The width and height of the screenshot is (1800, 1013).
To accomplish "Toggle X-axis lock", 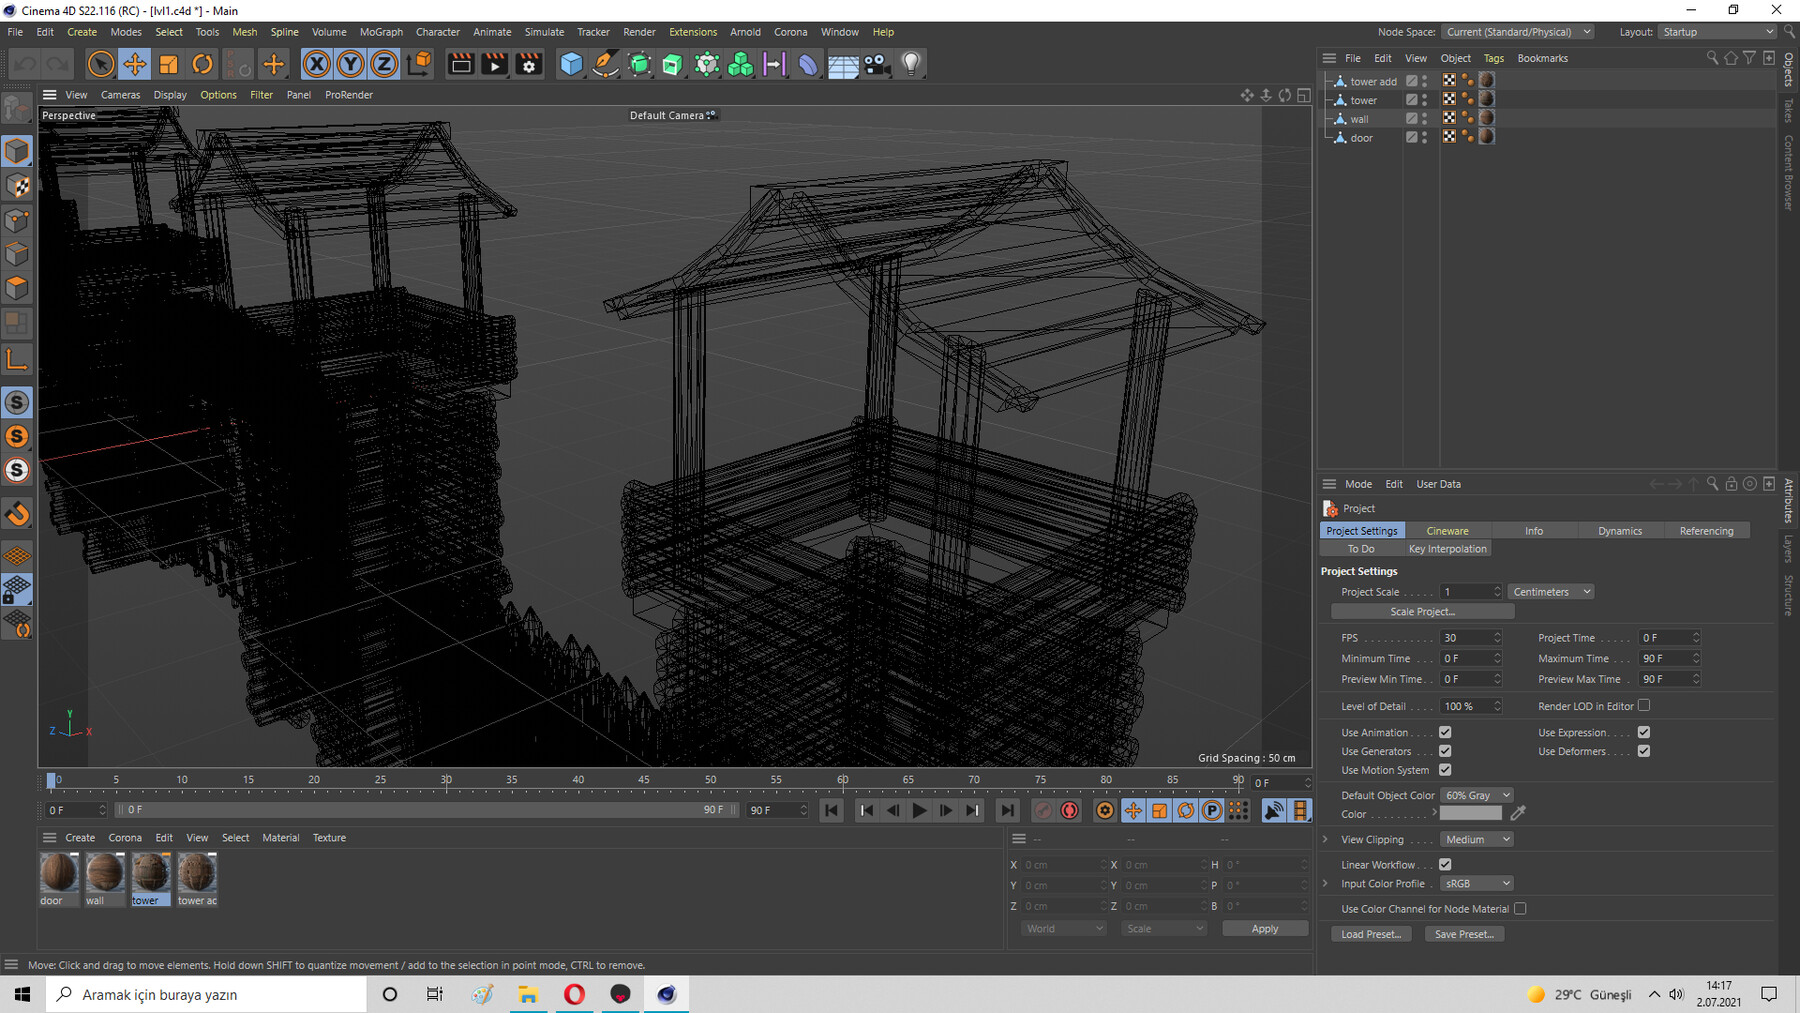I will click(x=316, y=65).
